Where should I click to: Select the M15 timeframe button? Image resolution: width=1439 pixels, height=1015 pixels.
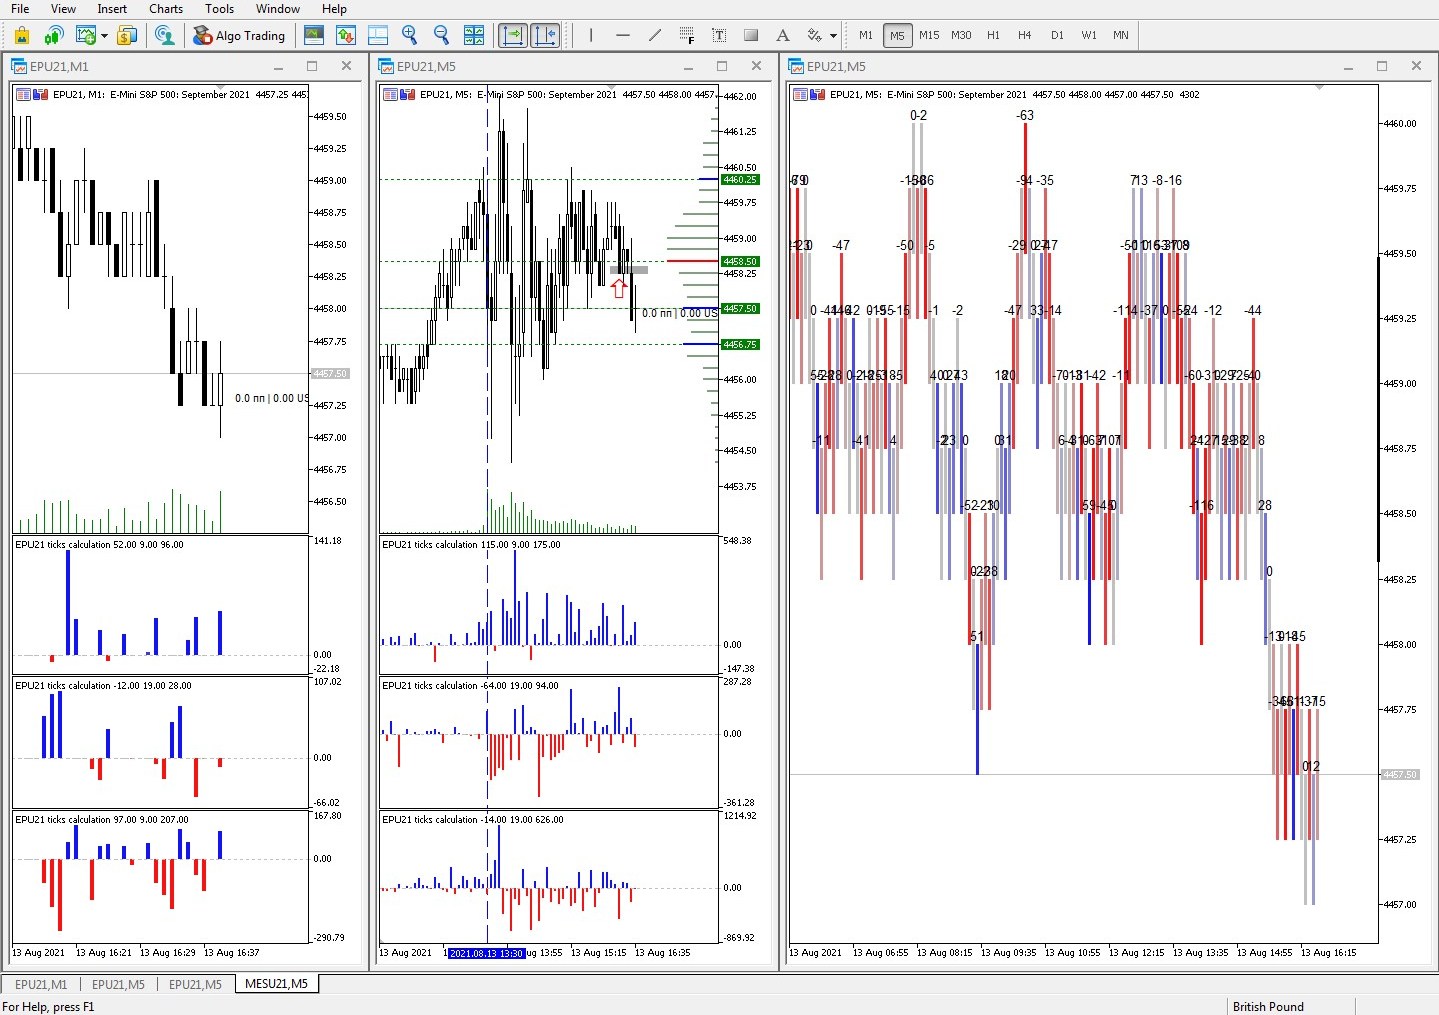pyautogui.click(x=929, y=35)
